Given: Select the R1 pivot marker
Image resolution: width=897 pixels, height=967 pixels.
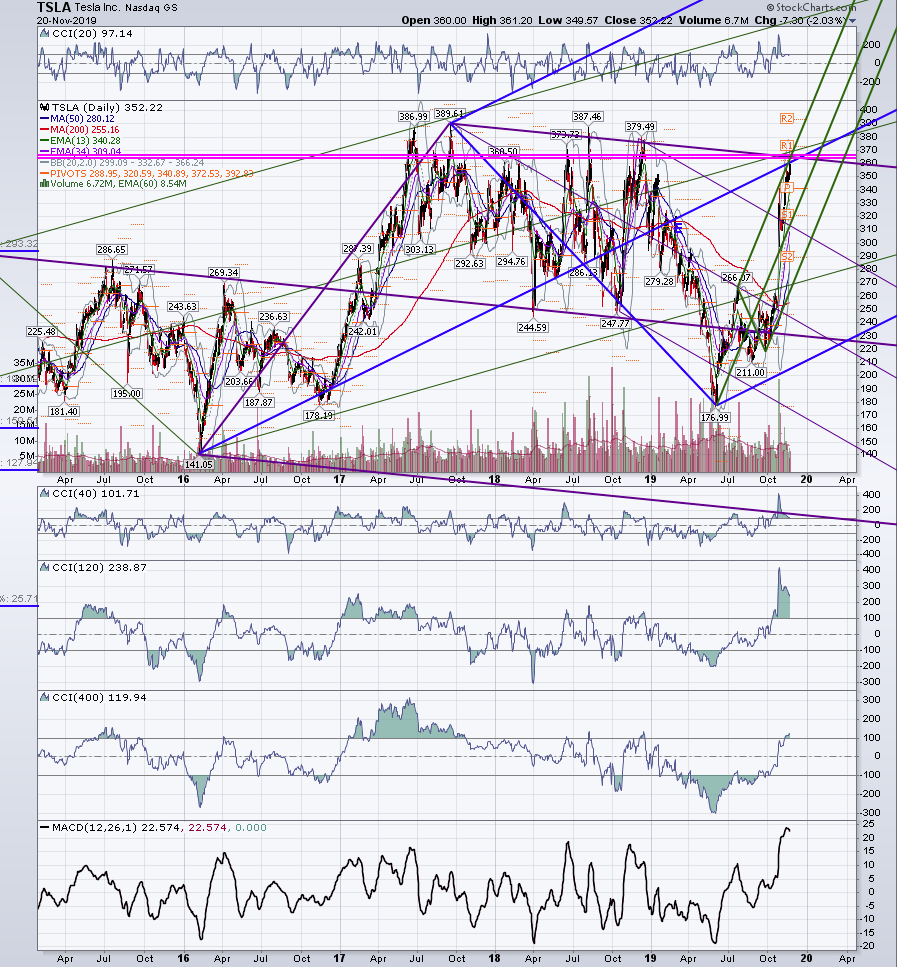Looking at the screenshot, I should tap(787, 146).
